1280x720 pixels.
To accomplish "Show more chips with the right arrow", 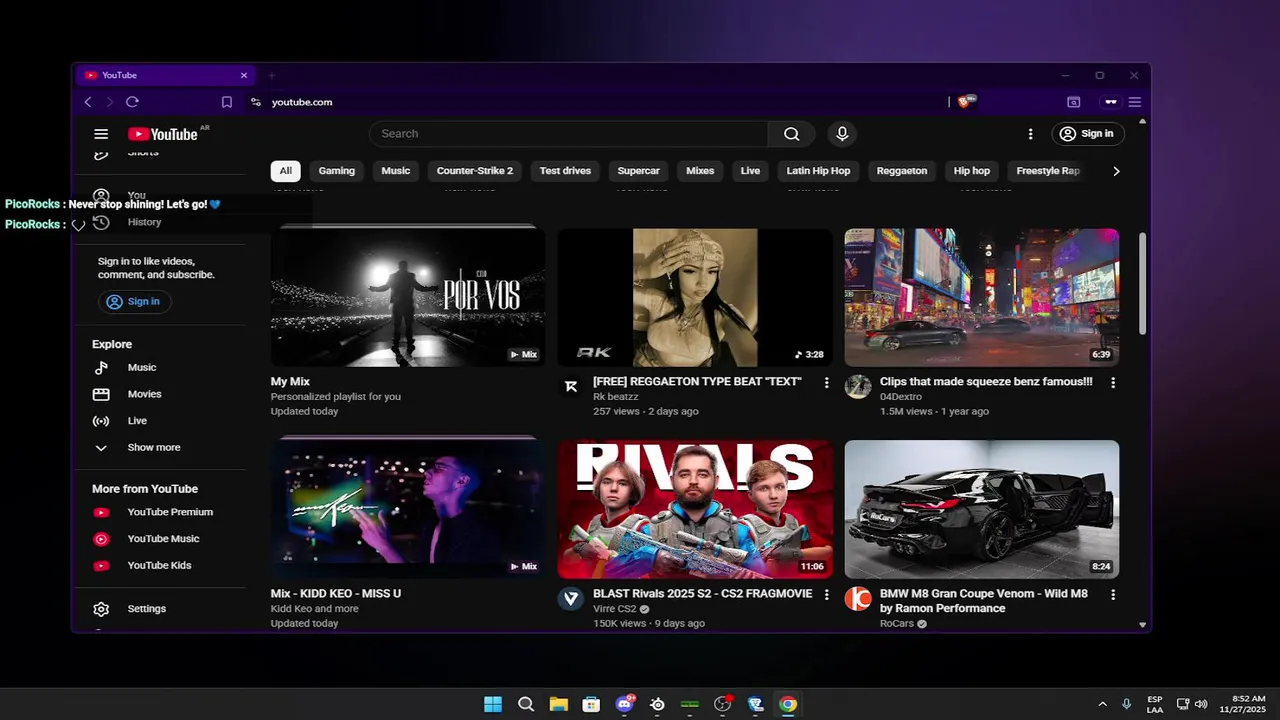I will [x=1116, y=171].
